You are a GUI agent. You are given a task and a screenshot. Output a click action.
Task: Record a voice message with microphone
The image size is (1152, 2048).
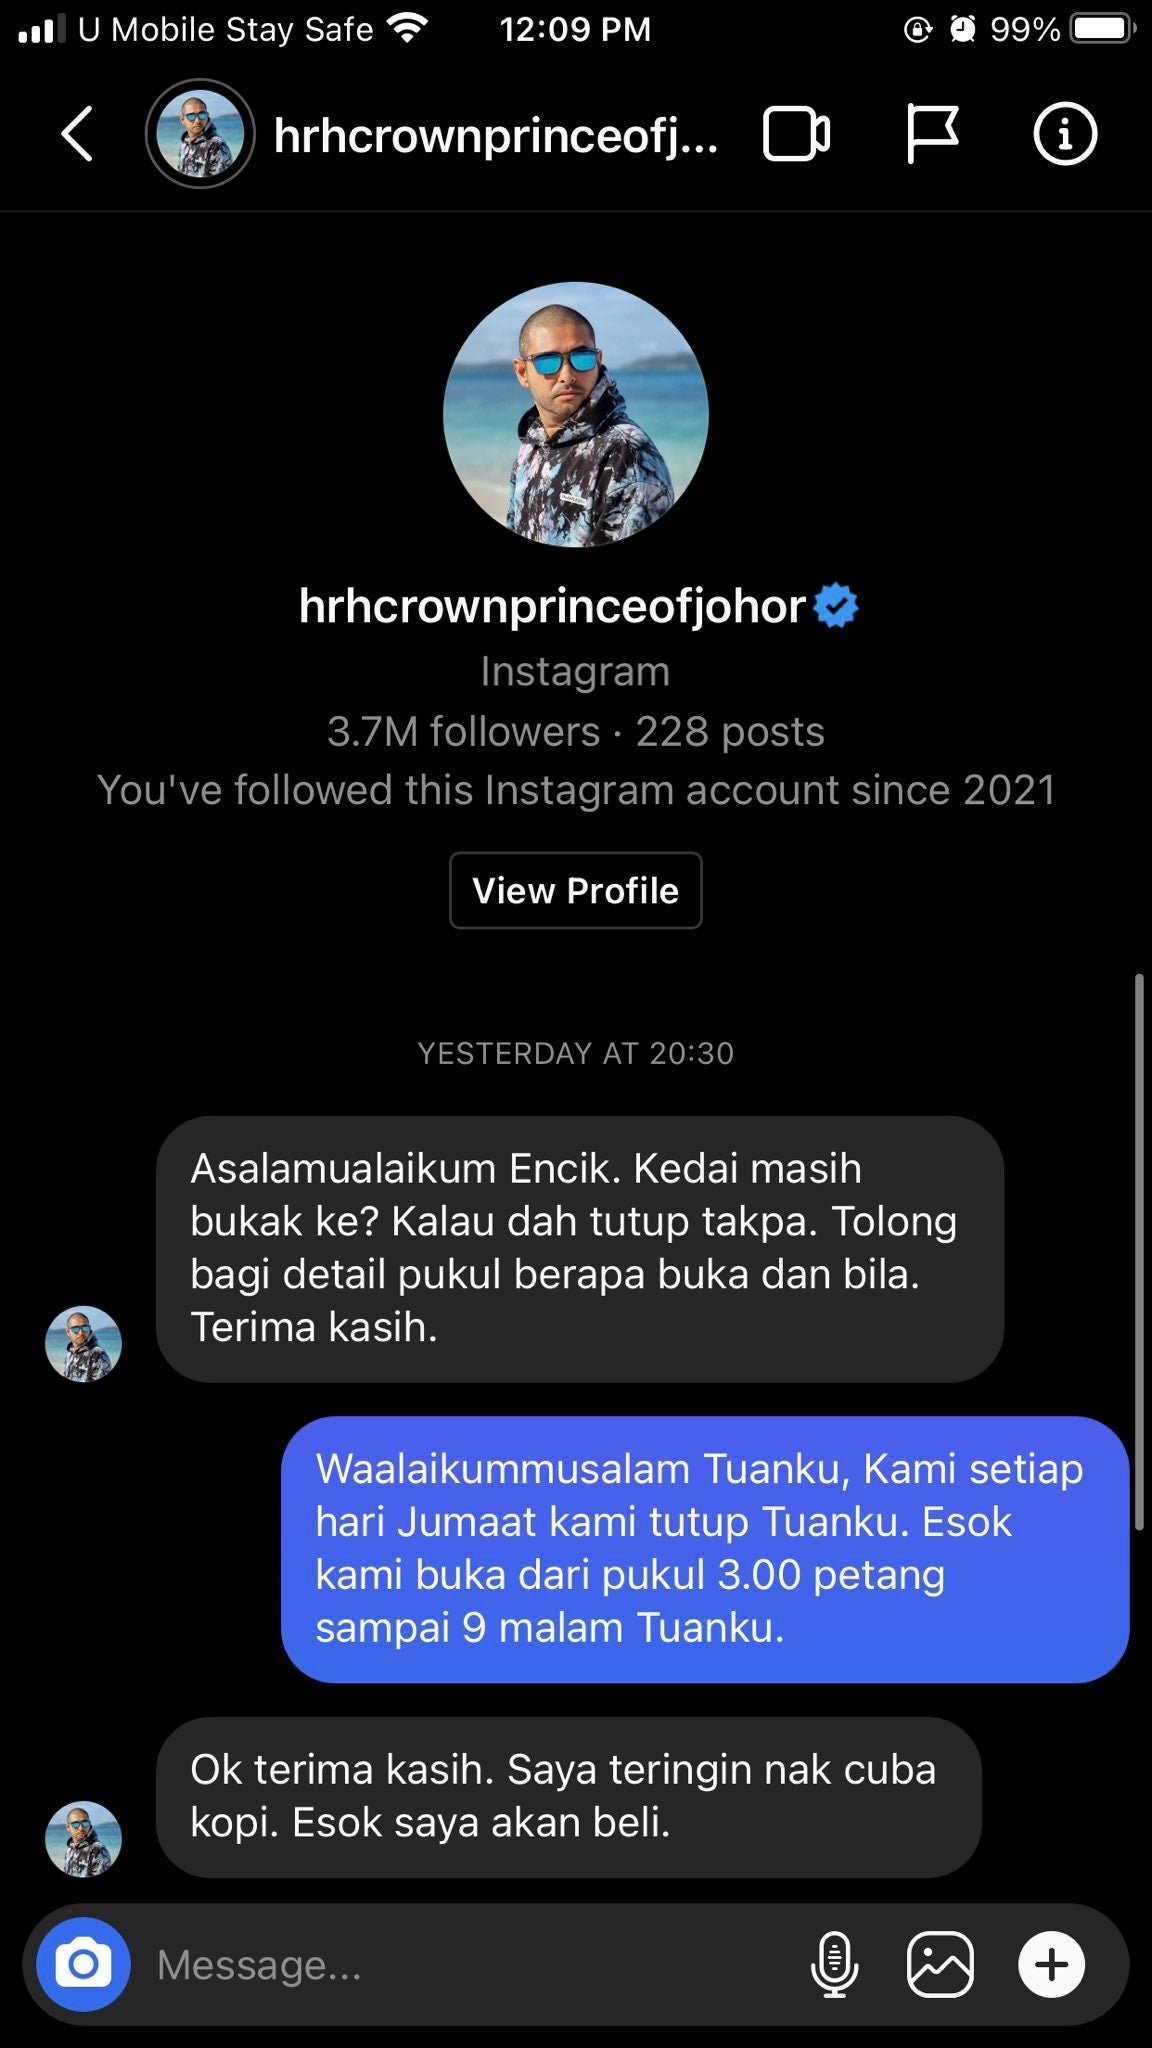834,1964
